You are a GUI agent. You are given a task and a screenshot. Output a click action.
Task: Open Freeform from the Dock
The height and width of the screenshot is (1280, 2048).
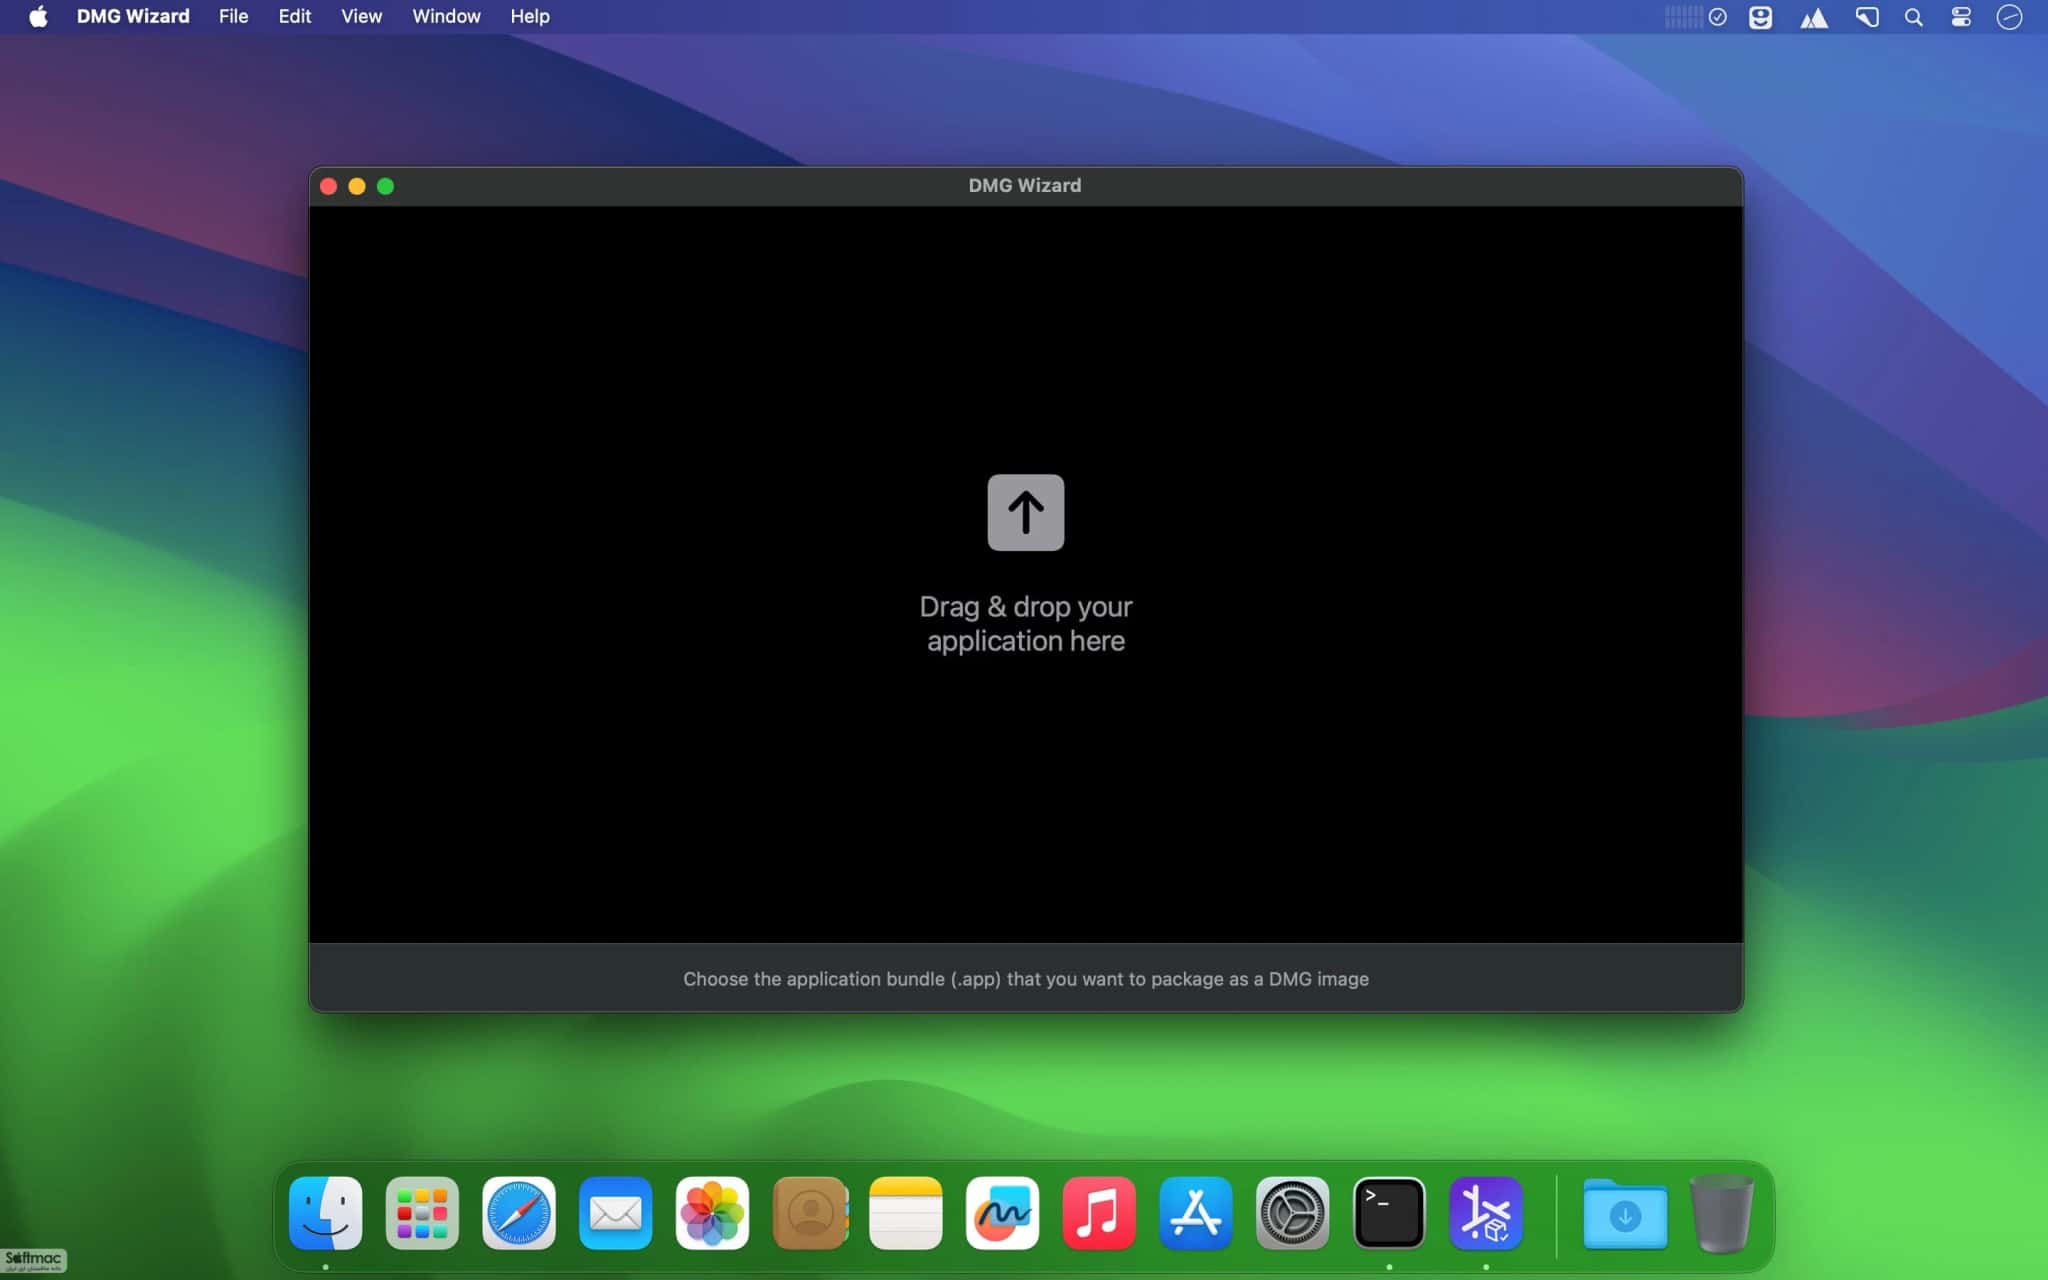pos(1002,1213)
